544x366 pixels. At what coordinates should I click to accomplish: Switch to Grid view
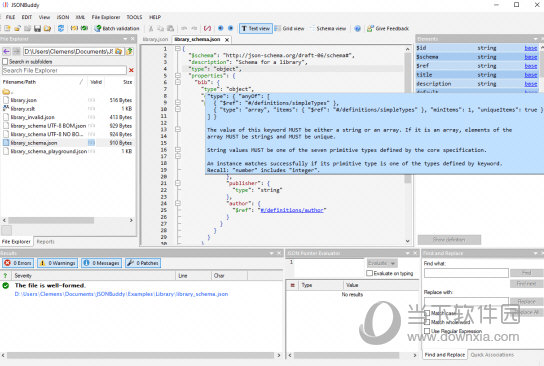point(290,28)
